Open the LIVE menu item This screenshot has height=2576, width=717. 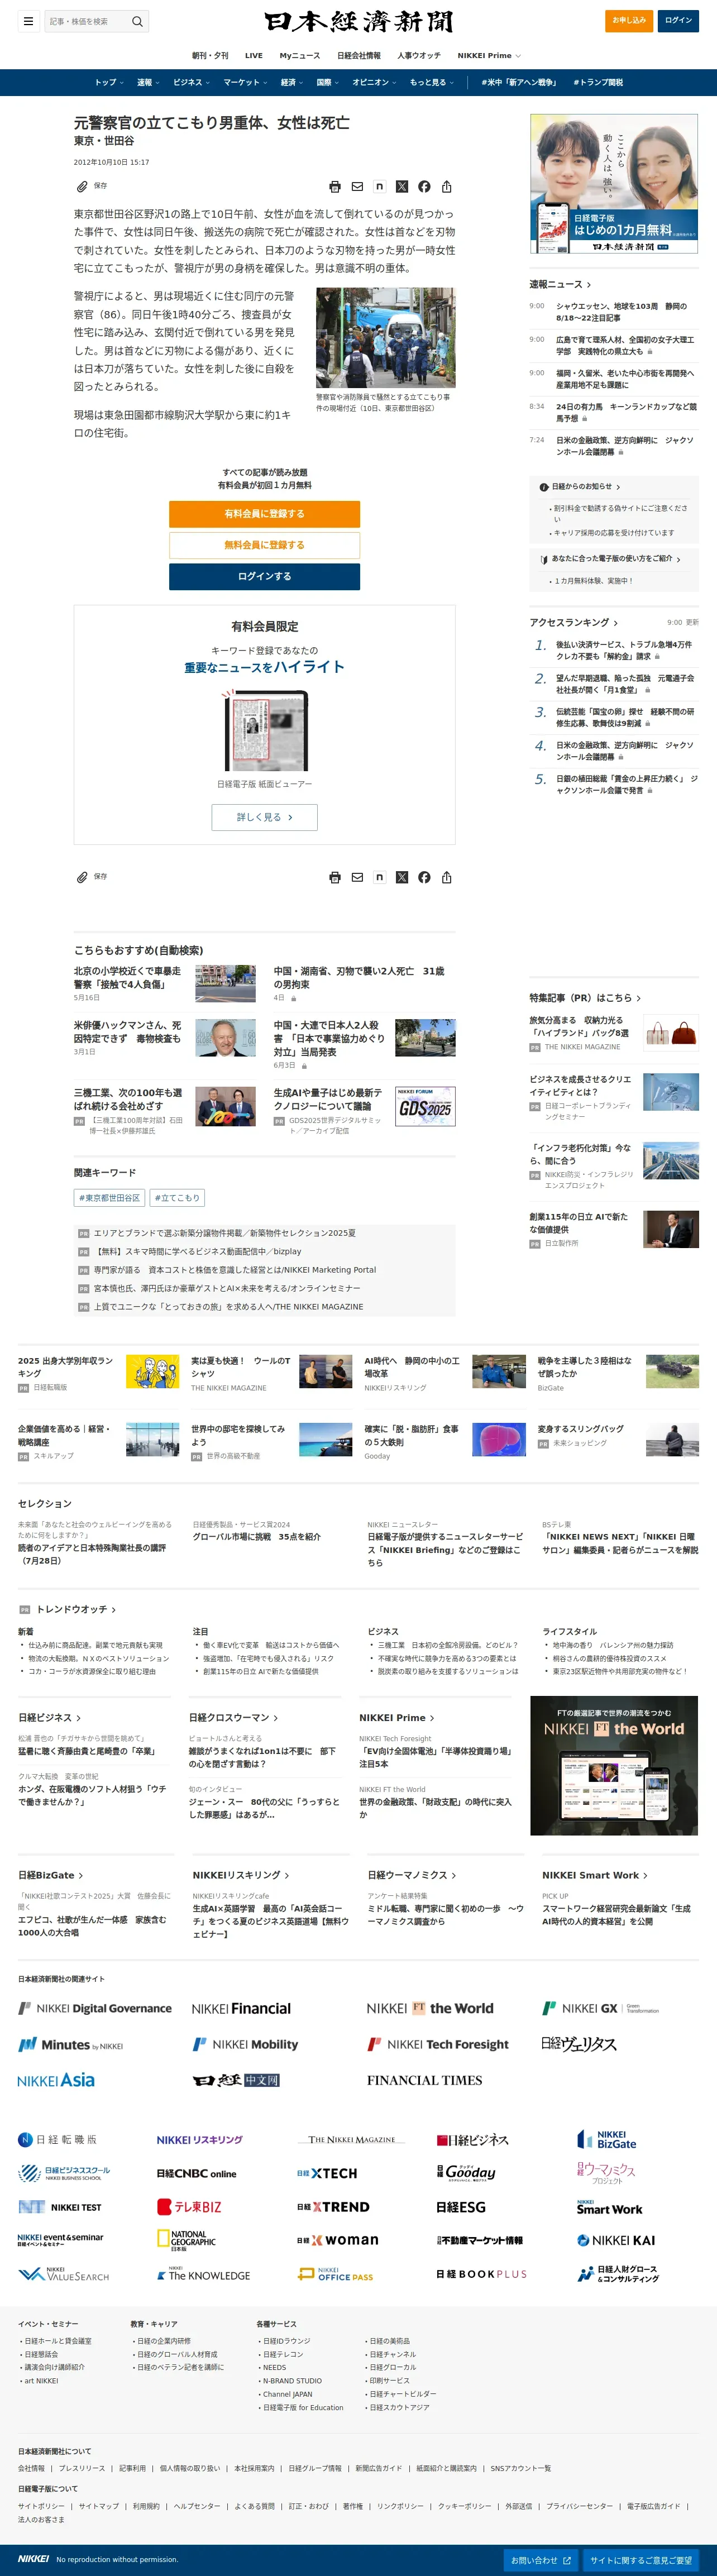point(254,56)
